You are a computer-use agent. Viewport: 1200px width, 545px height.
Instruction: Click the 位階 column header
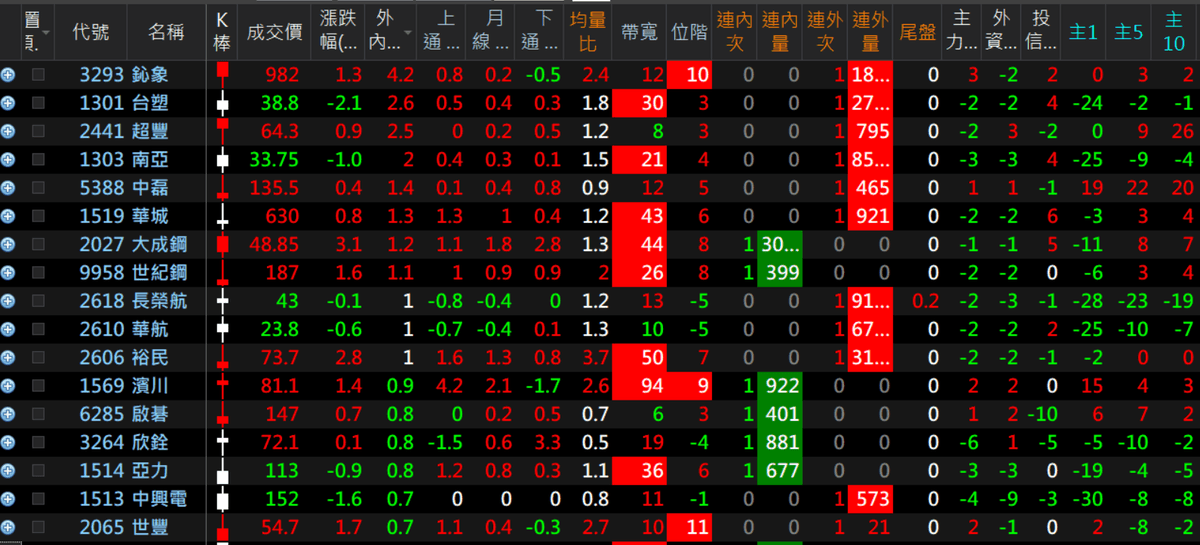click(689, 31)
